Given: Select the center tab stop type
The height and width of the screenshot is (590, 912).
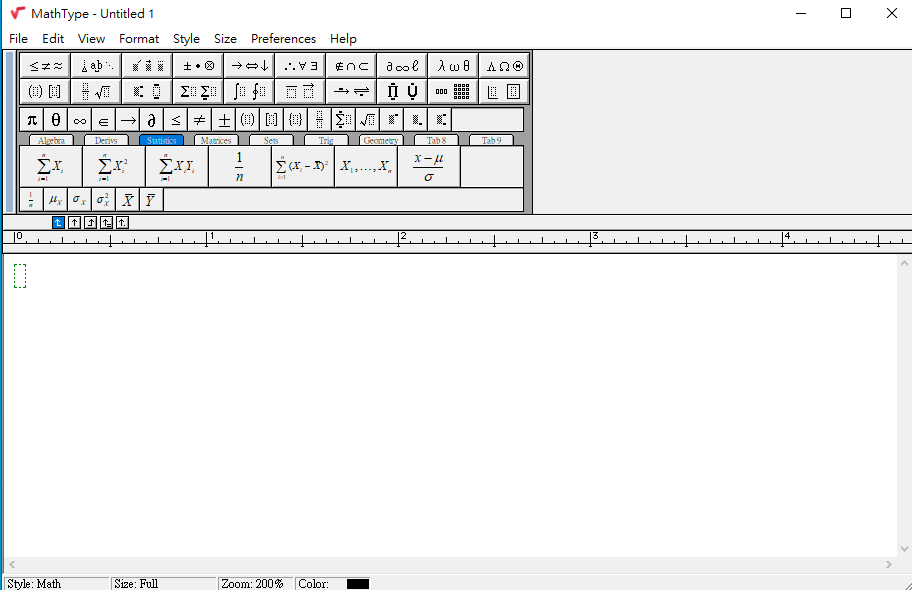Looking at the screenshot, I should [x=74, y=222].
